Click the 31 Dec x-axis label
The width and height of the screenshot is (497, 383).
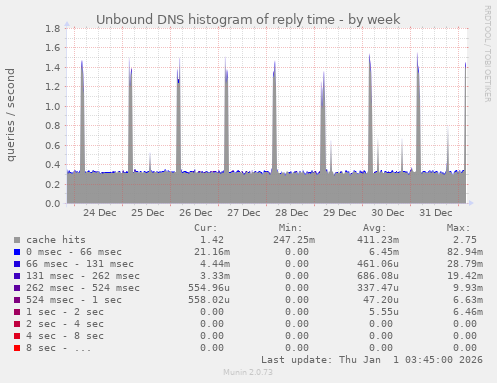coord(436,213)
